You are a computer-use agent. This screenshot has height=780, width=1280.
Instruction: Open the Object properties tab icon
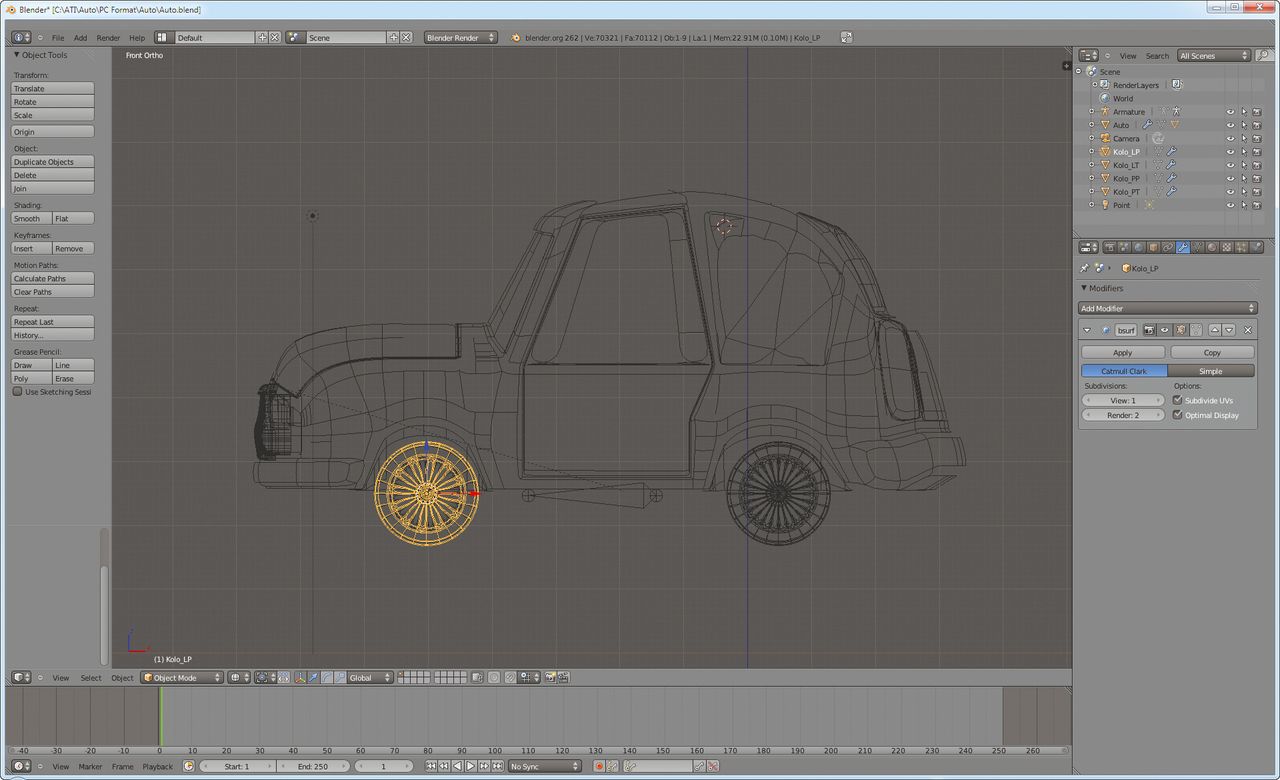click(x=1153, y=247)
